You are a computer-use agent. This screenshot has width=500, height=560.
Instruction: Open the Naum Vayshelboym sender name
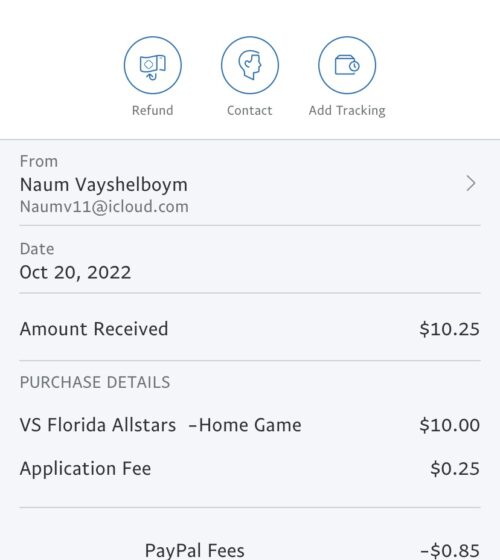(104, 185)
